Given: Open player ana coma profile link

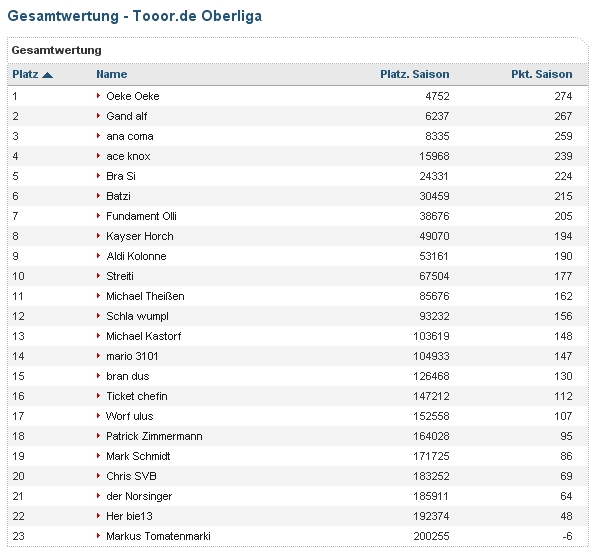Looking at the screenshot, I should [129, 136].
